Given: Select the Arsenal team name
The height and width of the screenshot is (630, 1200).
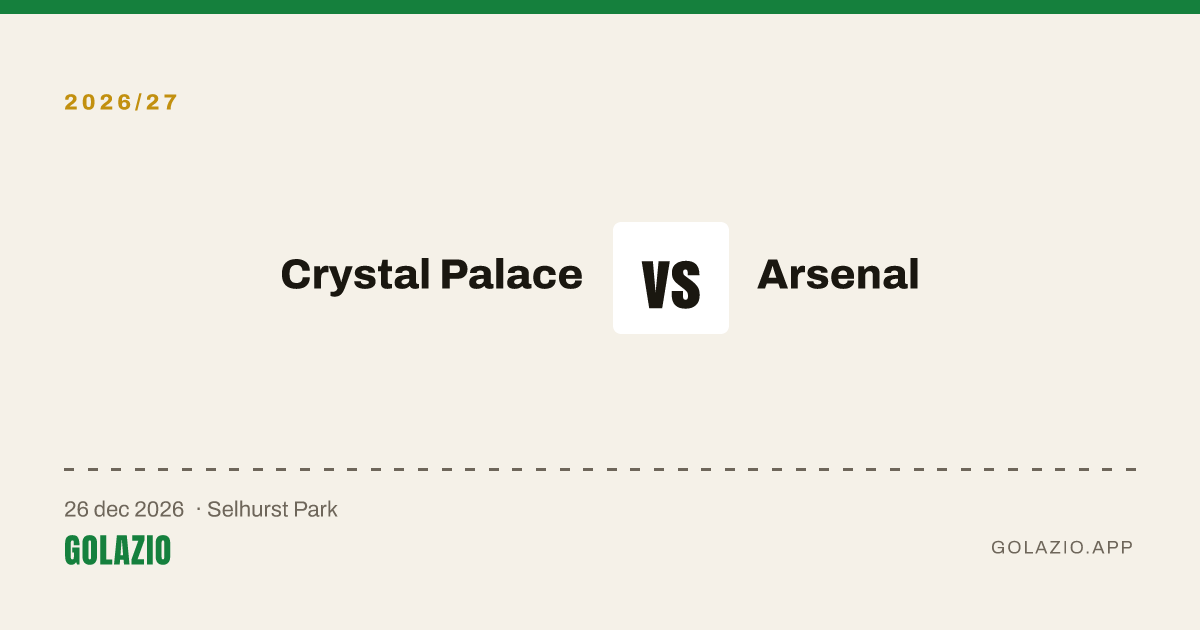Looking at the screenshot, I should [x=838, y=274].
